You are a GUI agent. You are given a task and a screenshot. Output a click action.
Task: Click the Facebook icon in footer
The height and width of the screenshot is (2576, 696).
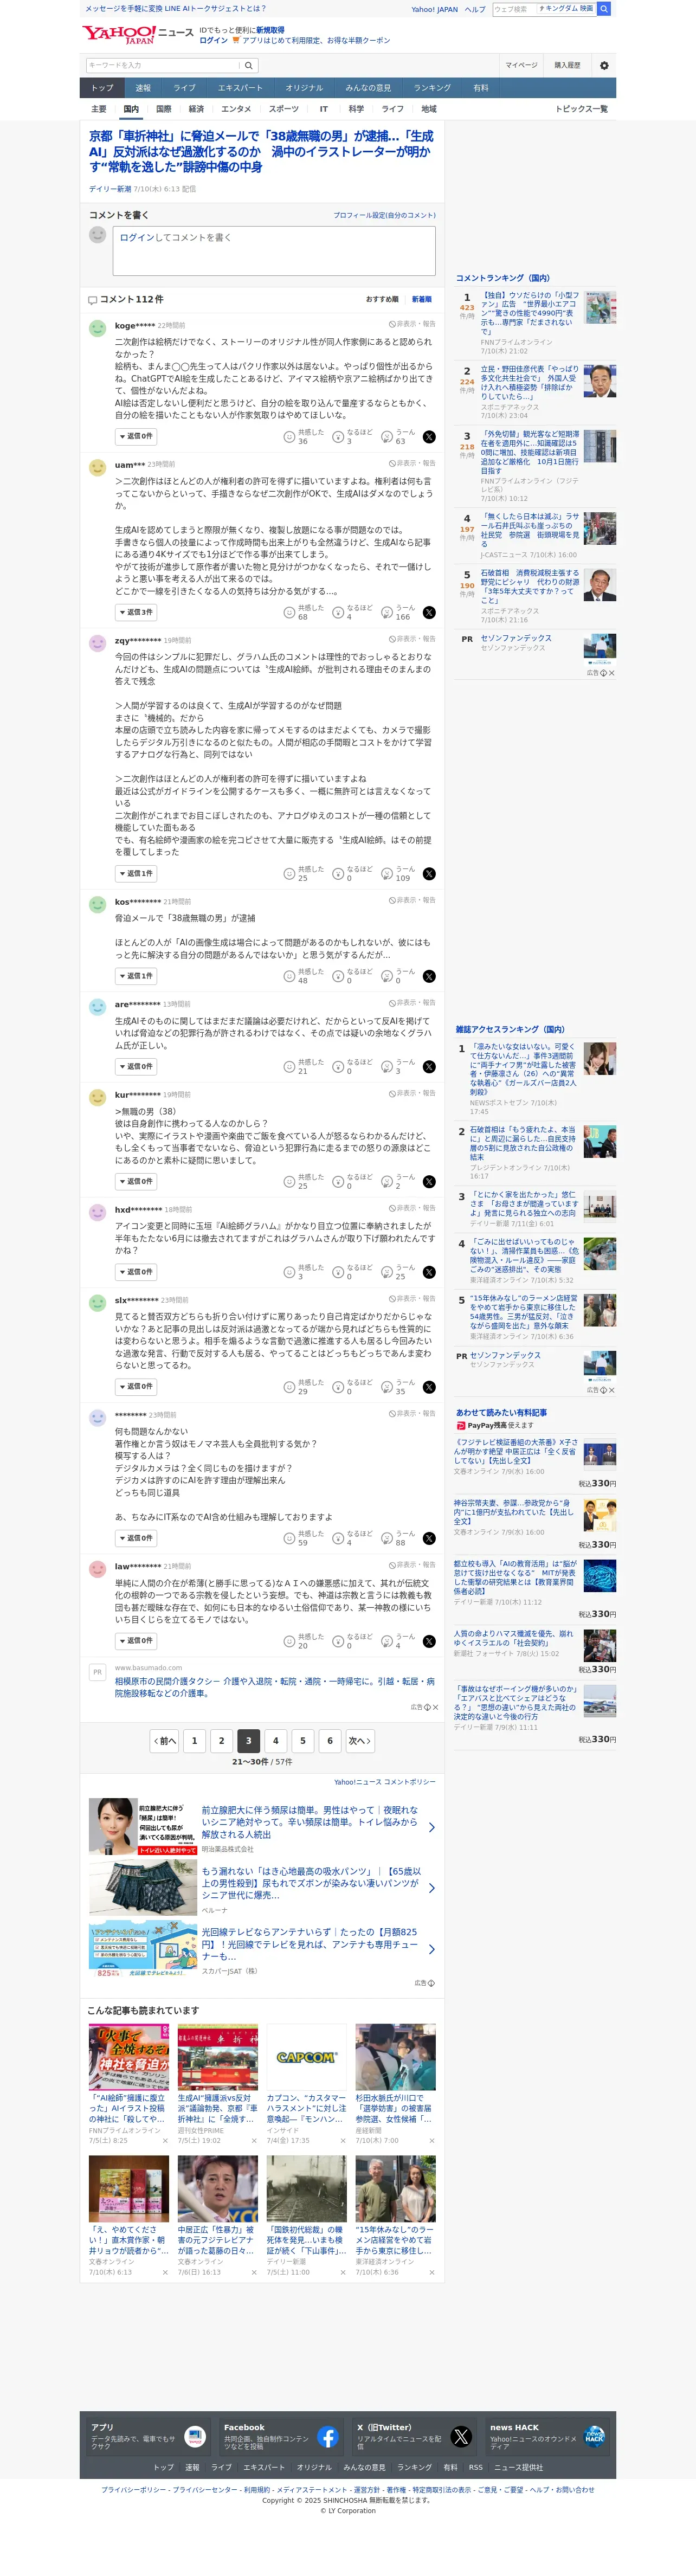coord(327,2437)
